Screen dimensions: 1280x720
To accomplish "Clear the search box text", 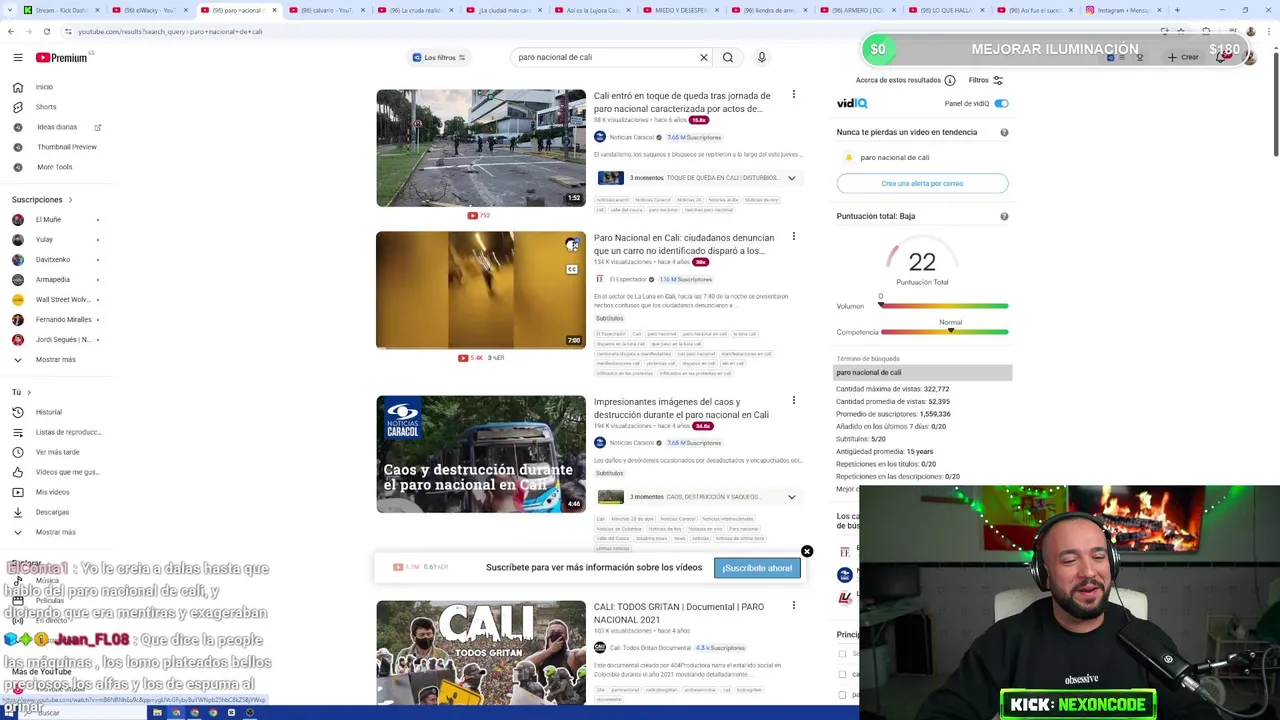I will [703, 57].
